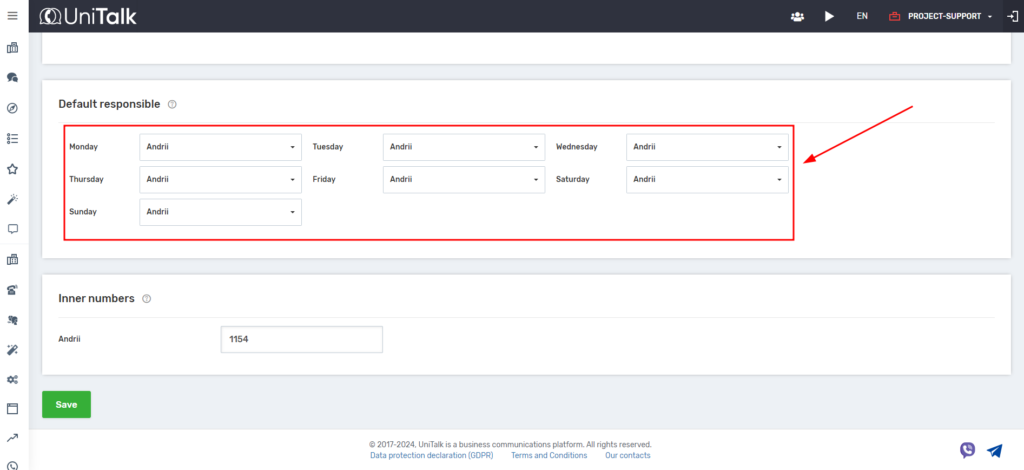Open the star icon in the sidebar
The image size is (1024, 470).
click(13, 169)
